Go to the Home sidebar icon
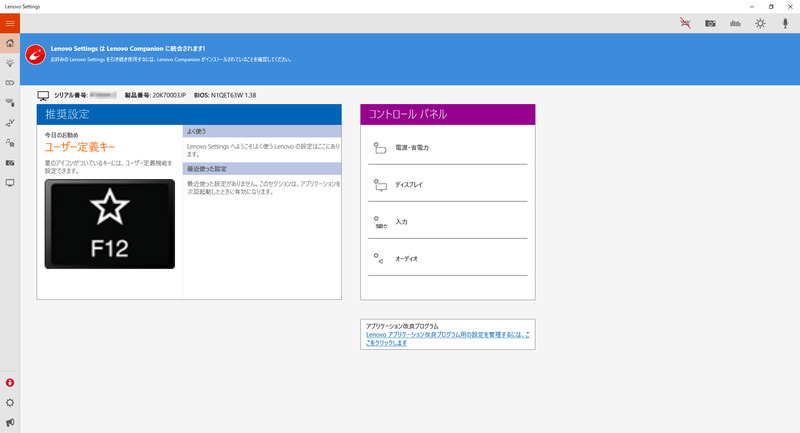The height and width of the screenshot is (433, 800). (10, 43)
